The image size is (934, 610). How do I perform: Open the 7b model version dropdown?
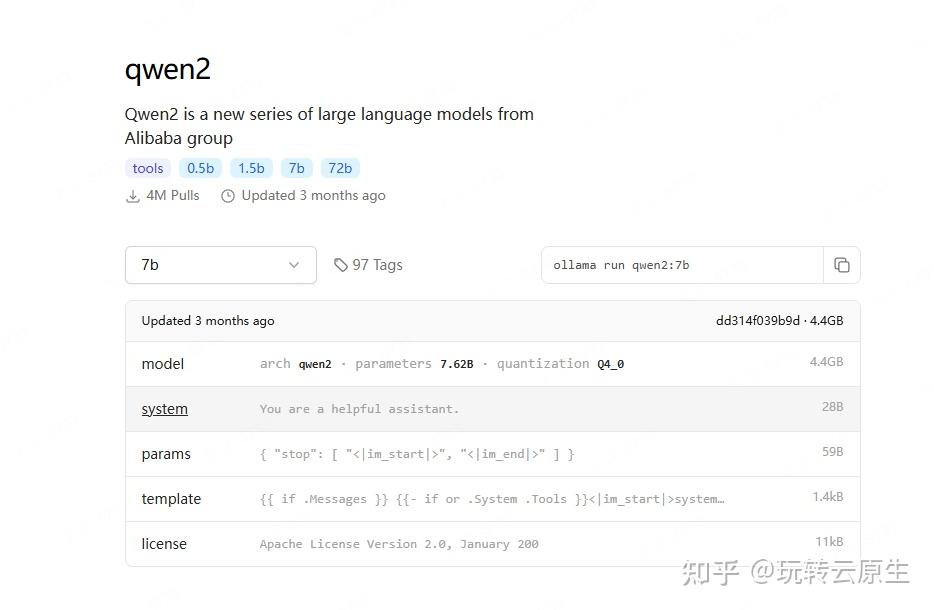(220, 264)
